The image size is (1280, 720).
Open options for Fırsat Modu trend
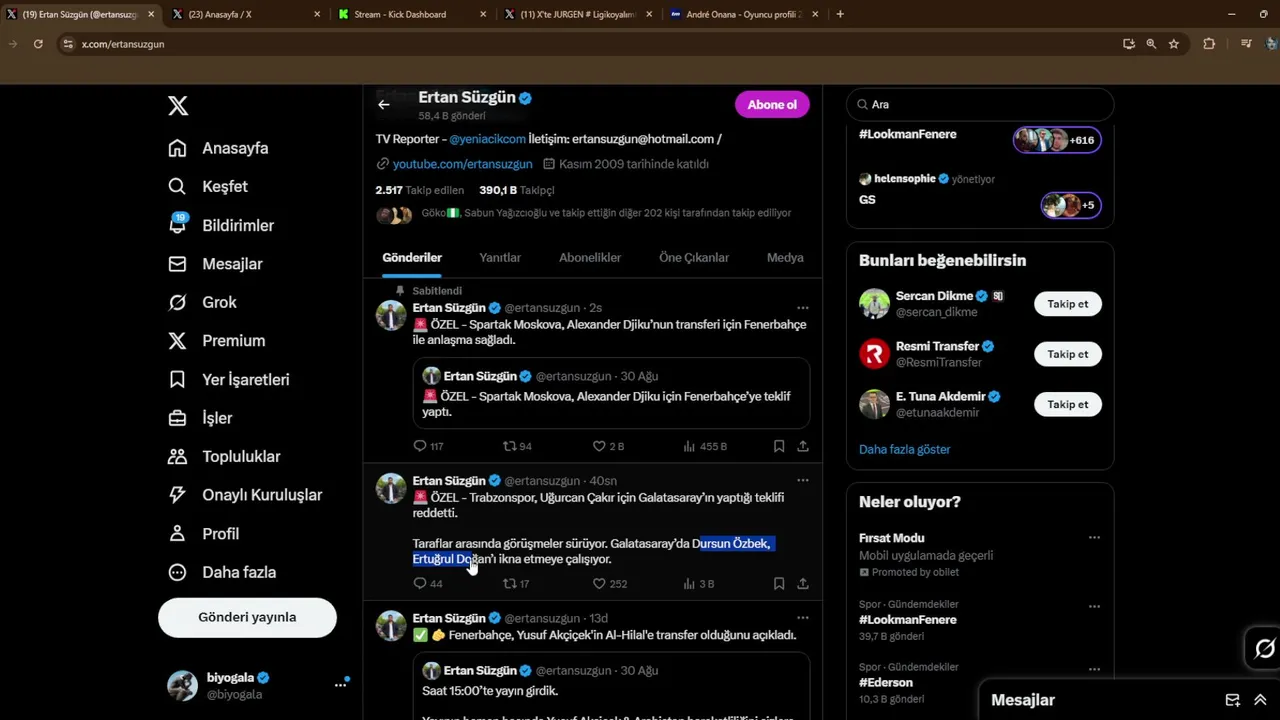click(x=1094, y=538)
